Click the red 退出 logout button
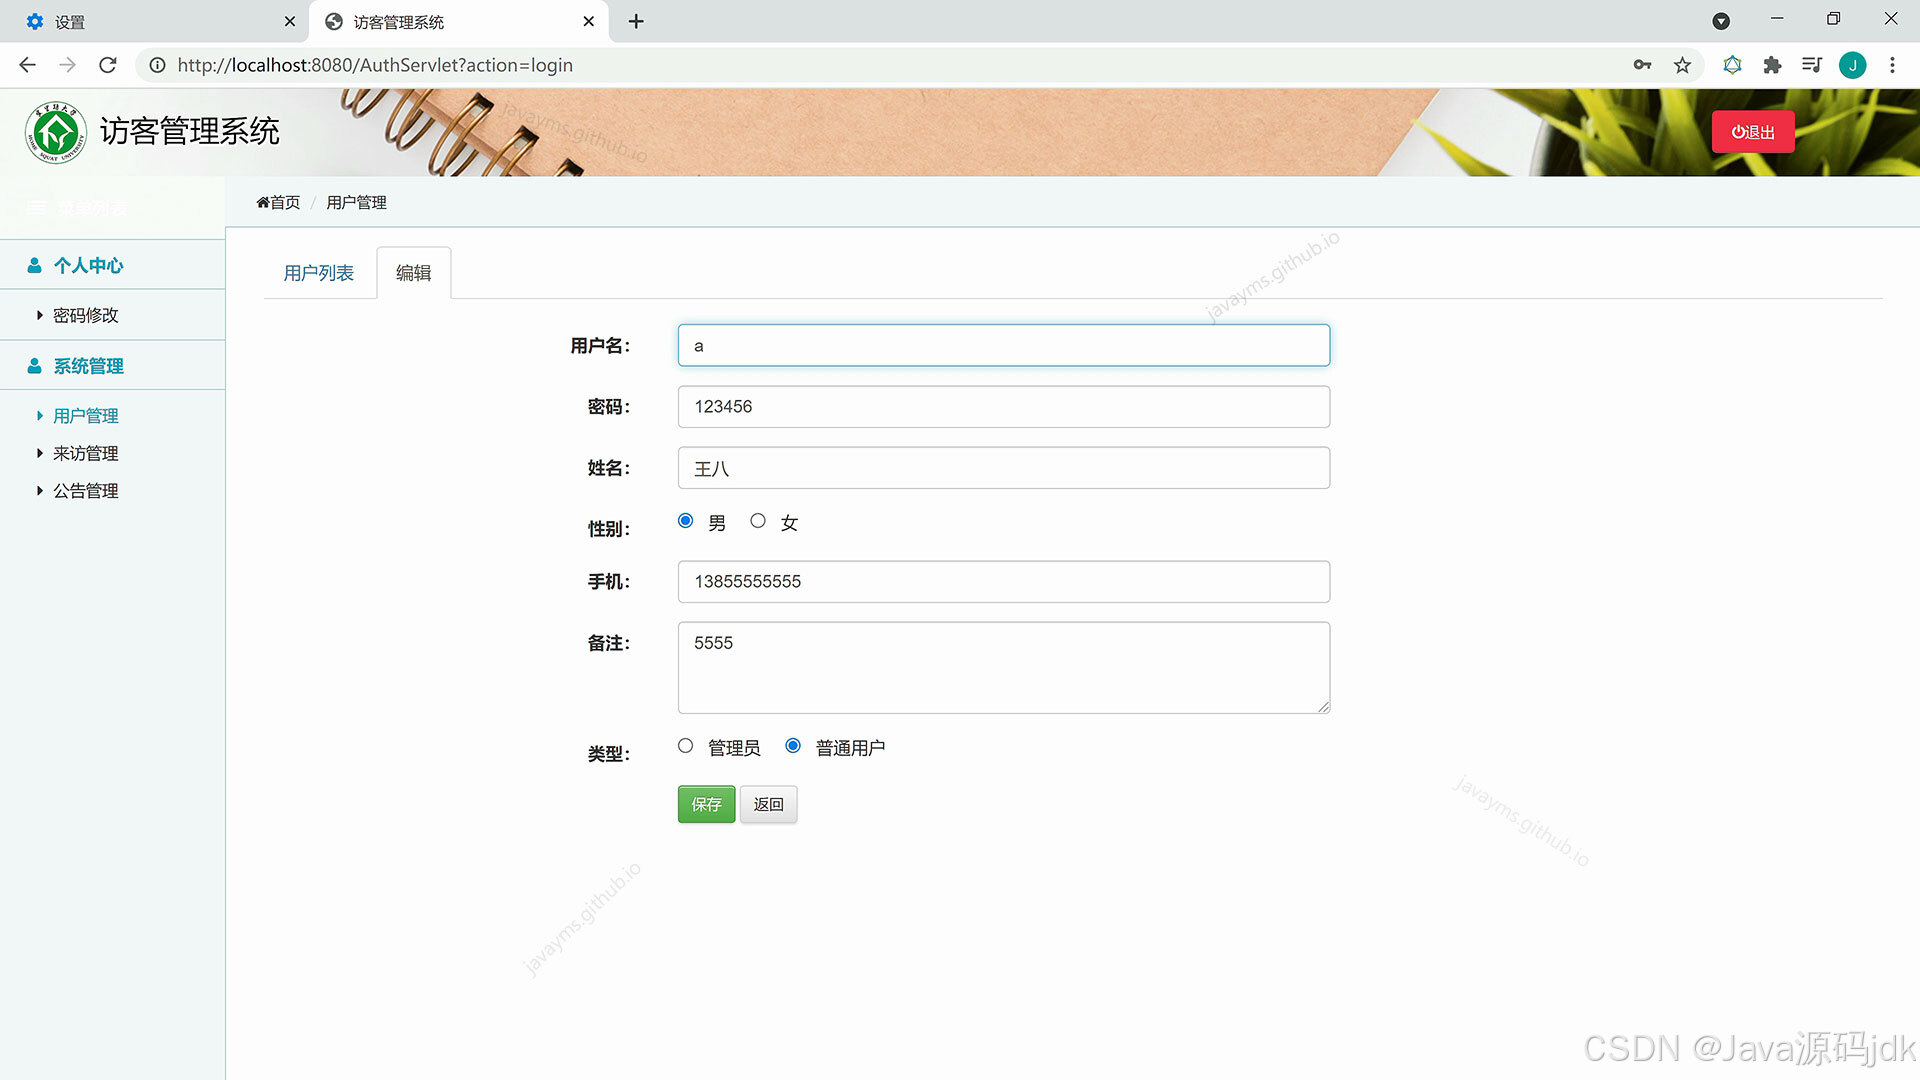Image resolution: width=1920 pixels, height=1080 pixels. coord(1753,132)
